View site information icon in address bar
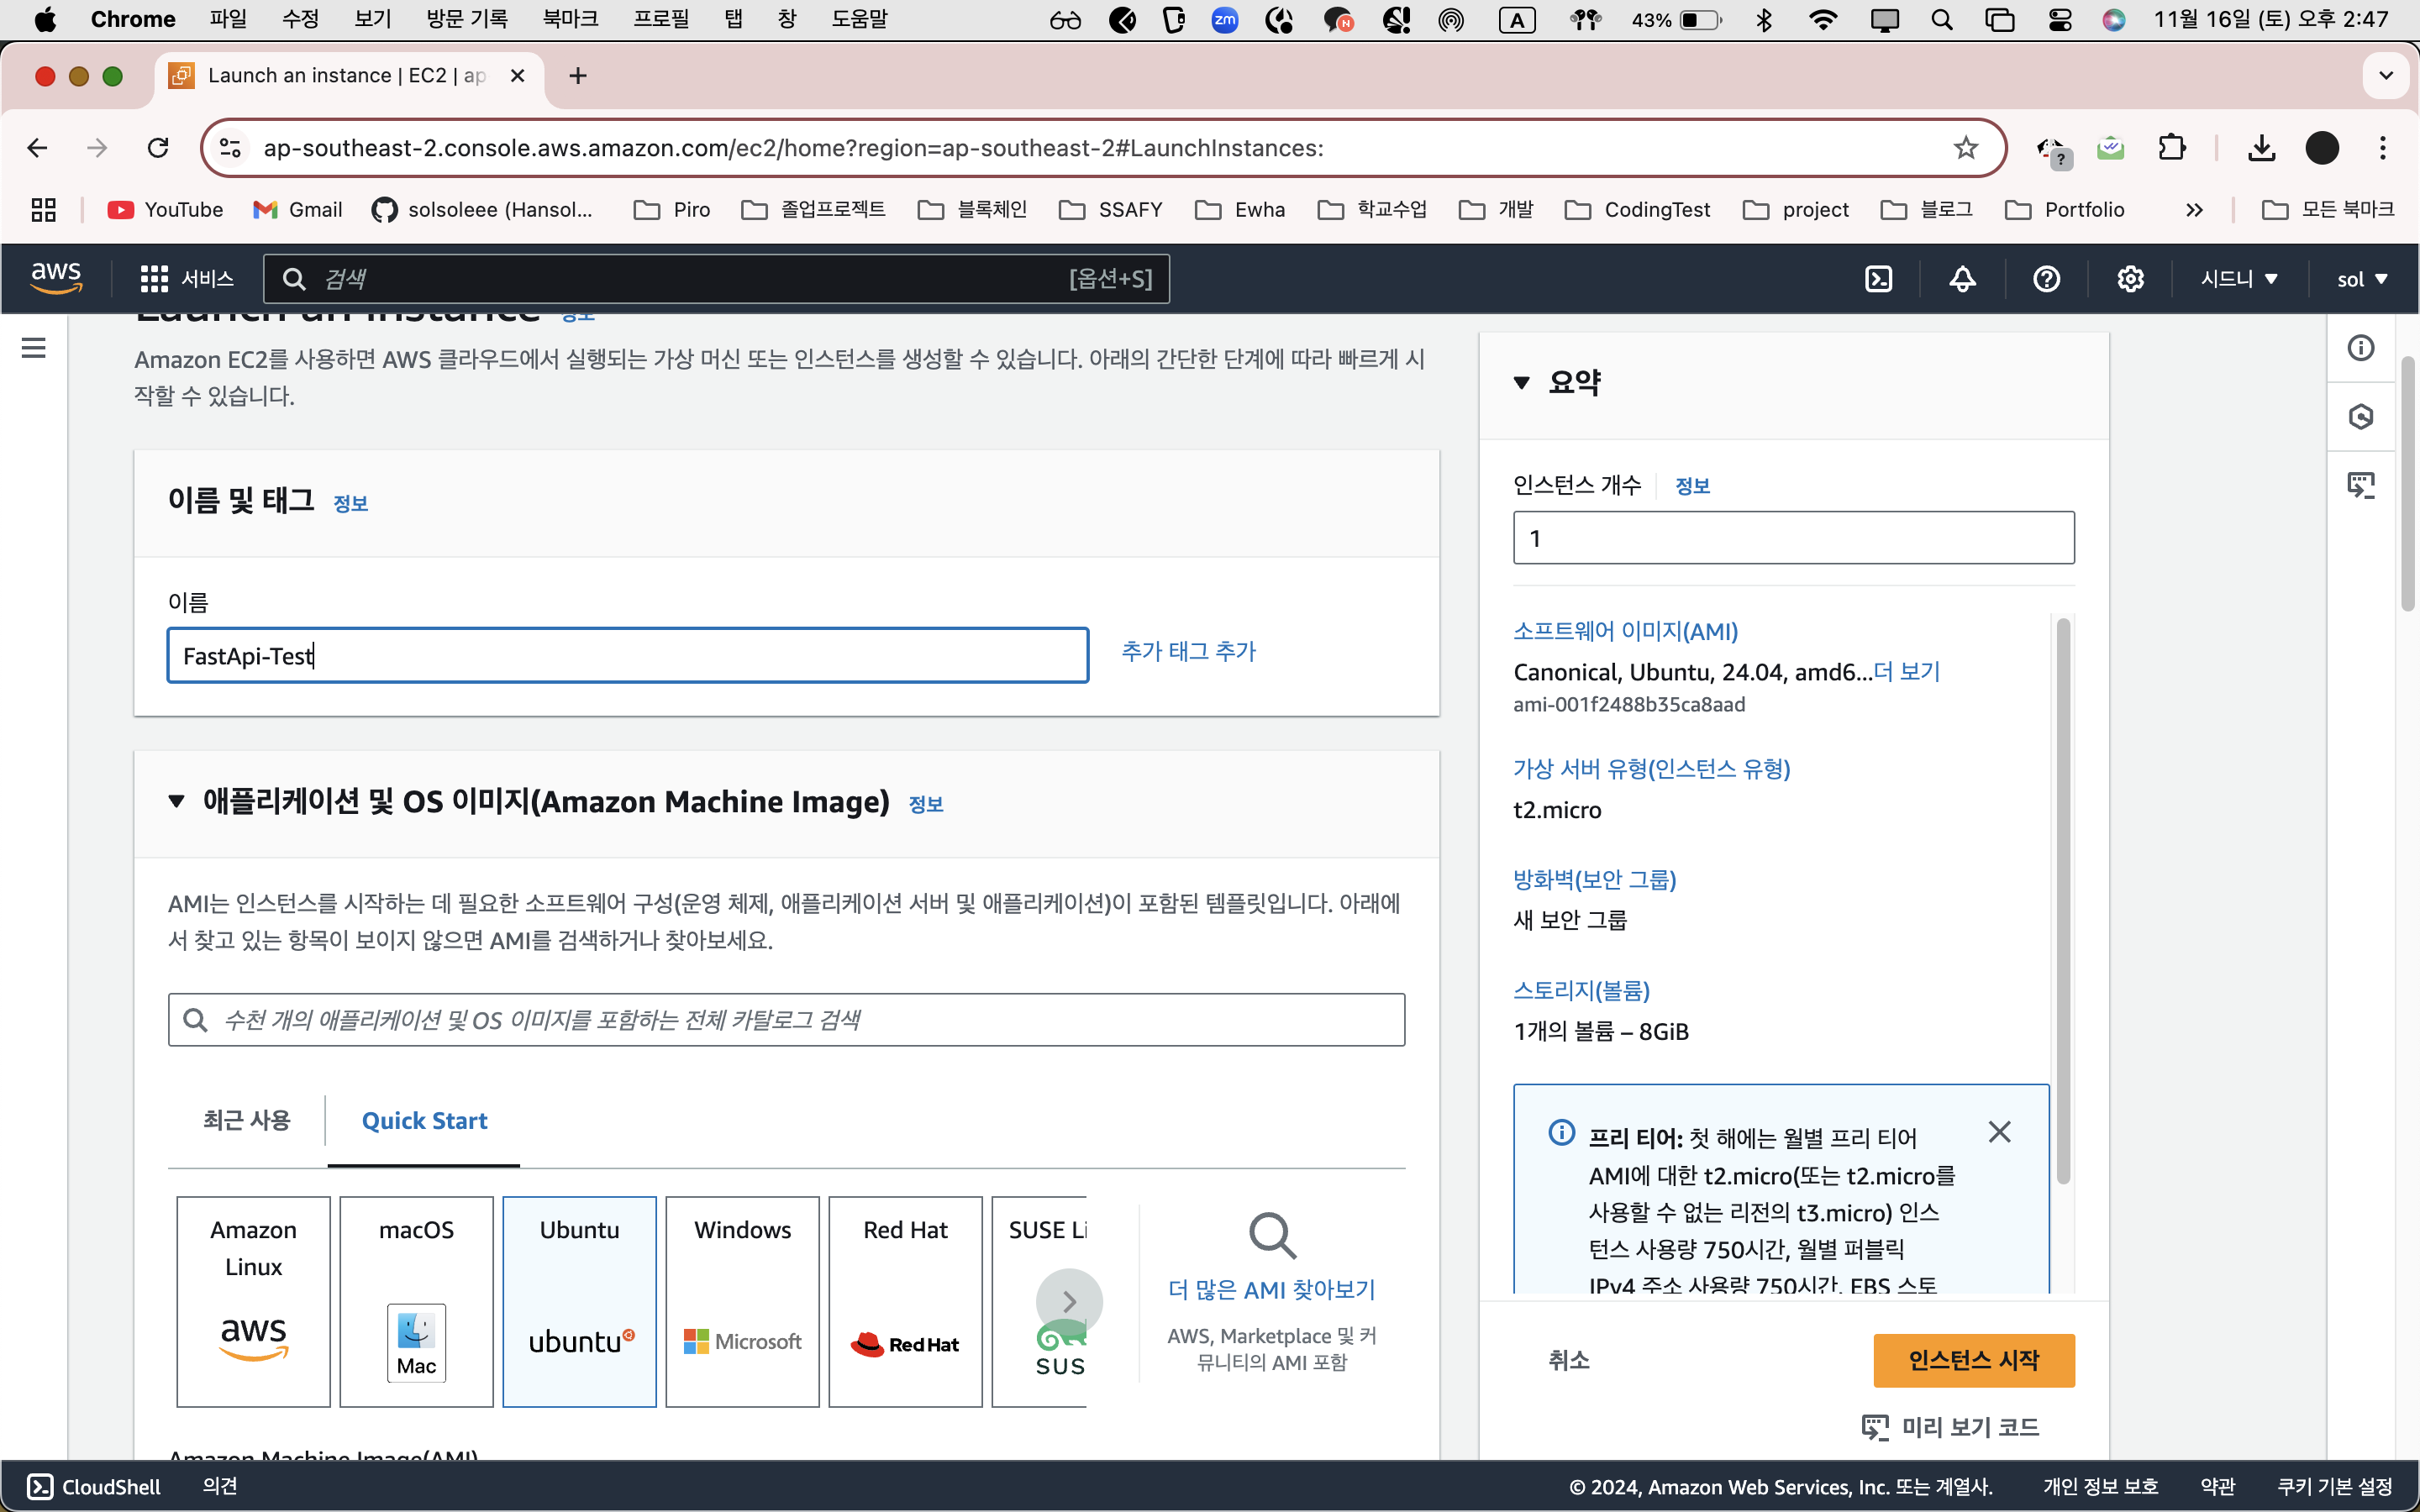The height and width of the screenshot is (1512, 2420). 230,148
